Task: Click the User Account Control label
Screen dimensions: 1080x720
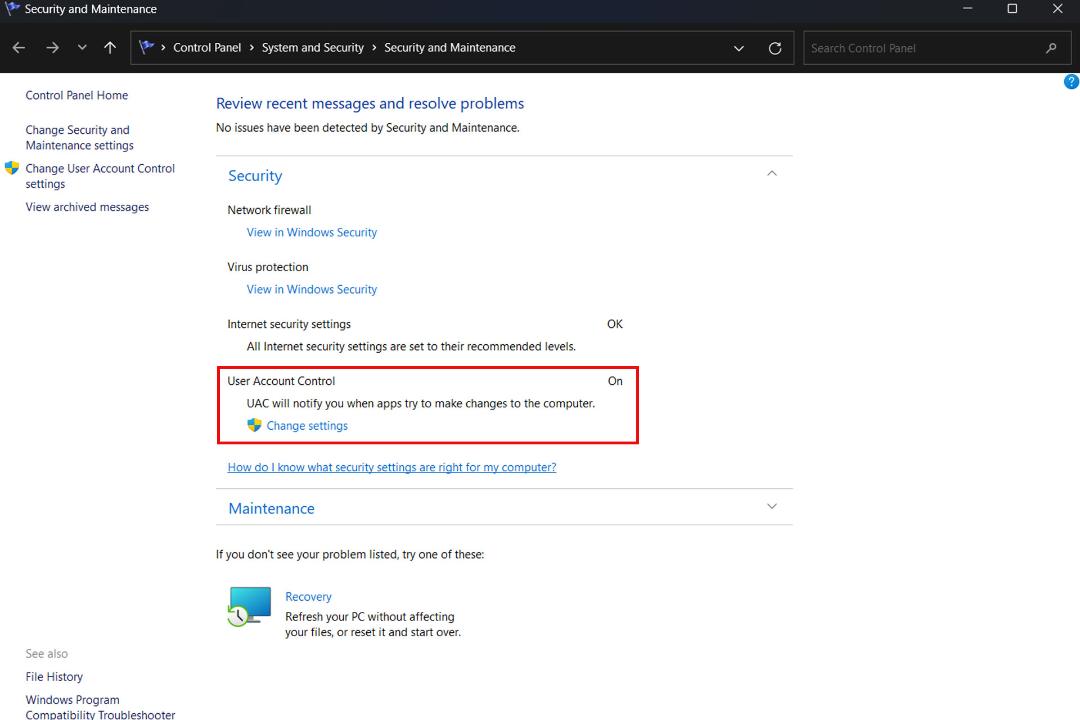Action: [281, 381]
